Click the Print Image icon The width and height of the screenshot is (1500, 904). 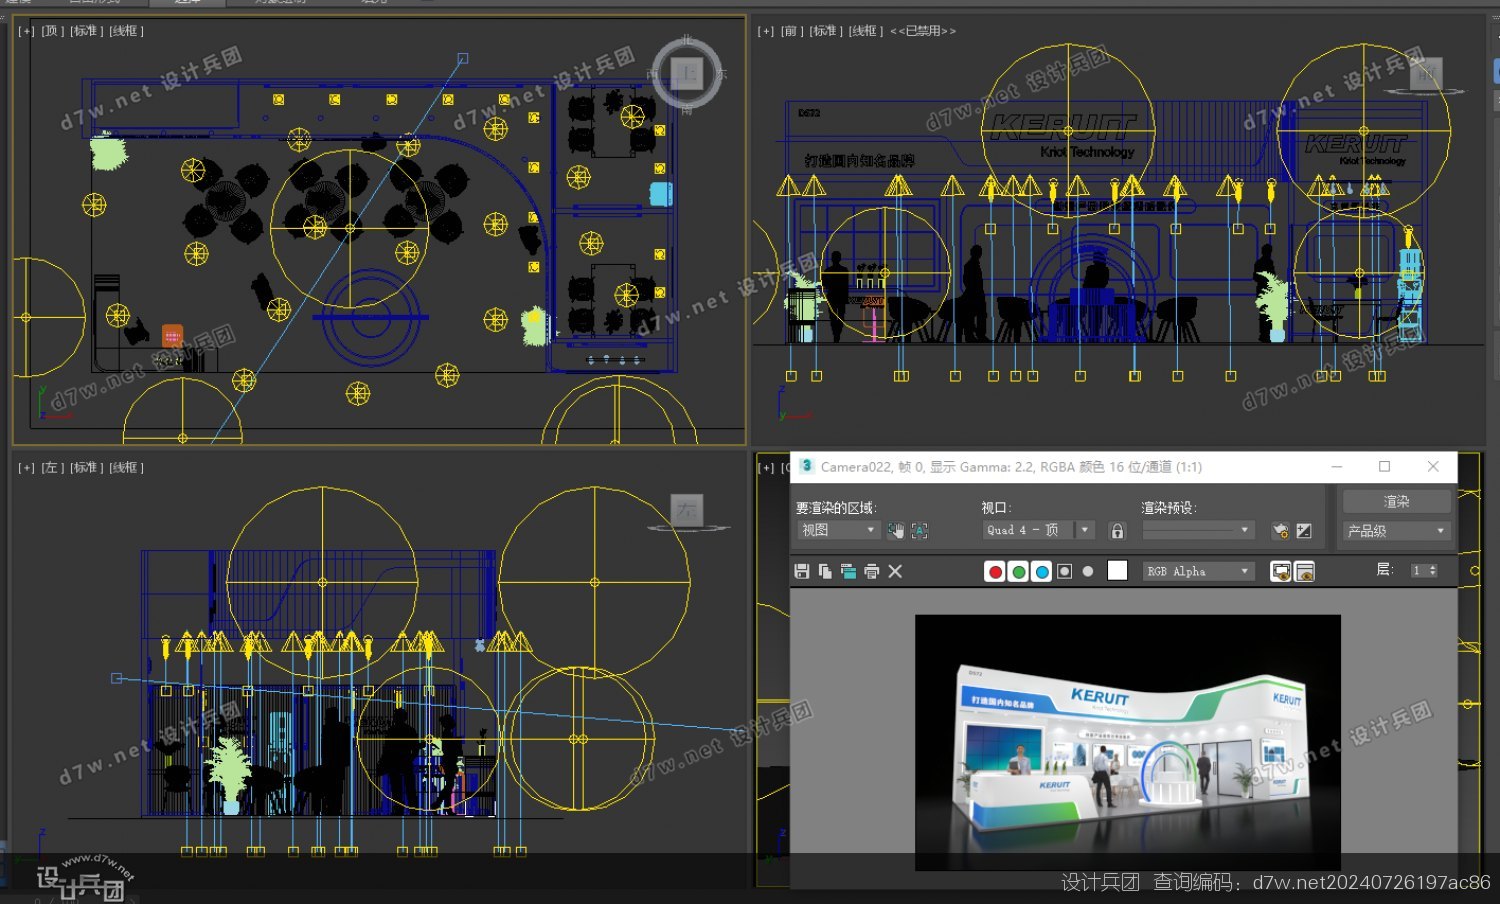click(x=872, y=571)
